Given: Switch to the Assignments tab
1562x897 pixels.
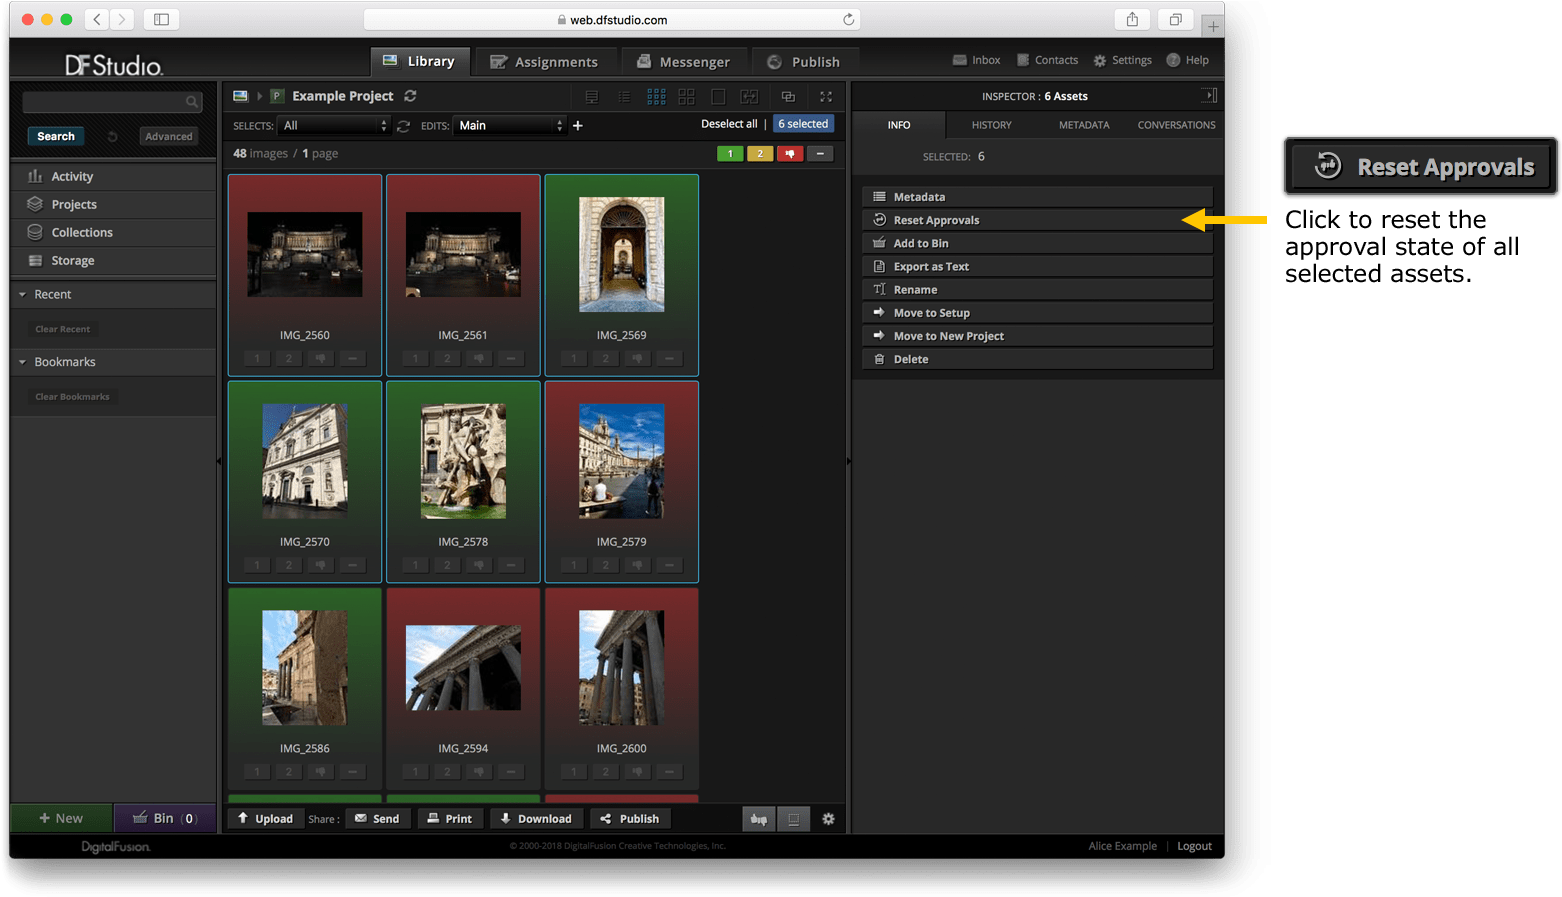Looking at the screenshot, I should [x=544, y=62].
